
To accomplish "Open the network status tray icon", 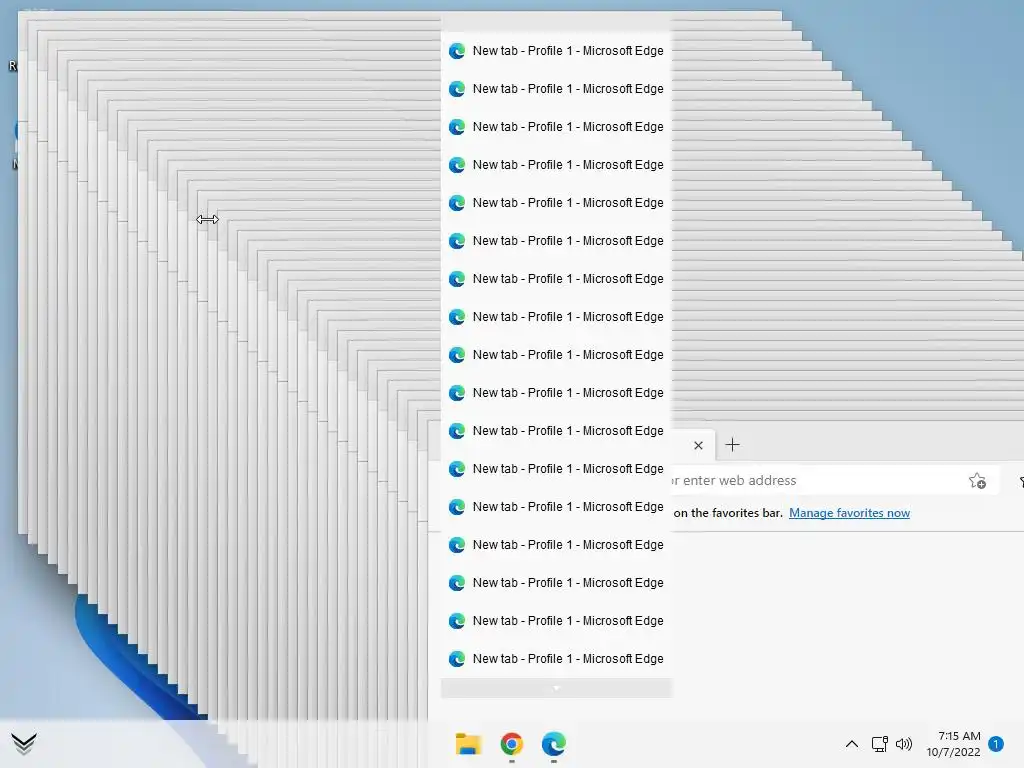I will (x=879, y=744).
